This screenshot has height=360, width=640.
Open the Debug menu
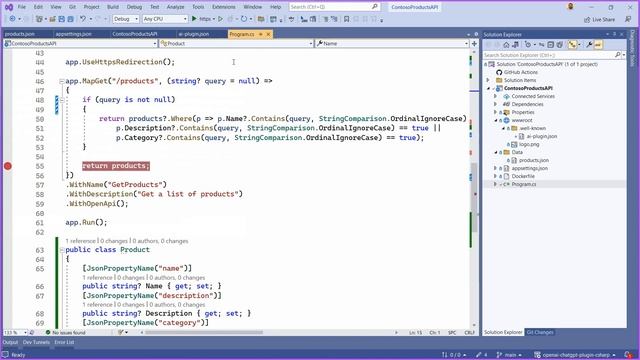click(134, 7)
